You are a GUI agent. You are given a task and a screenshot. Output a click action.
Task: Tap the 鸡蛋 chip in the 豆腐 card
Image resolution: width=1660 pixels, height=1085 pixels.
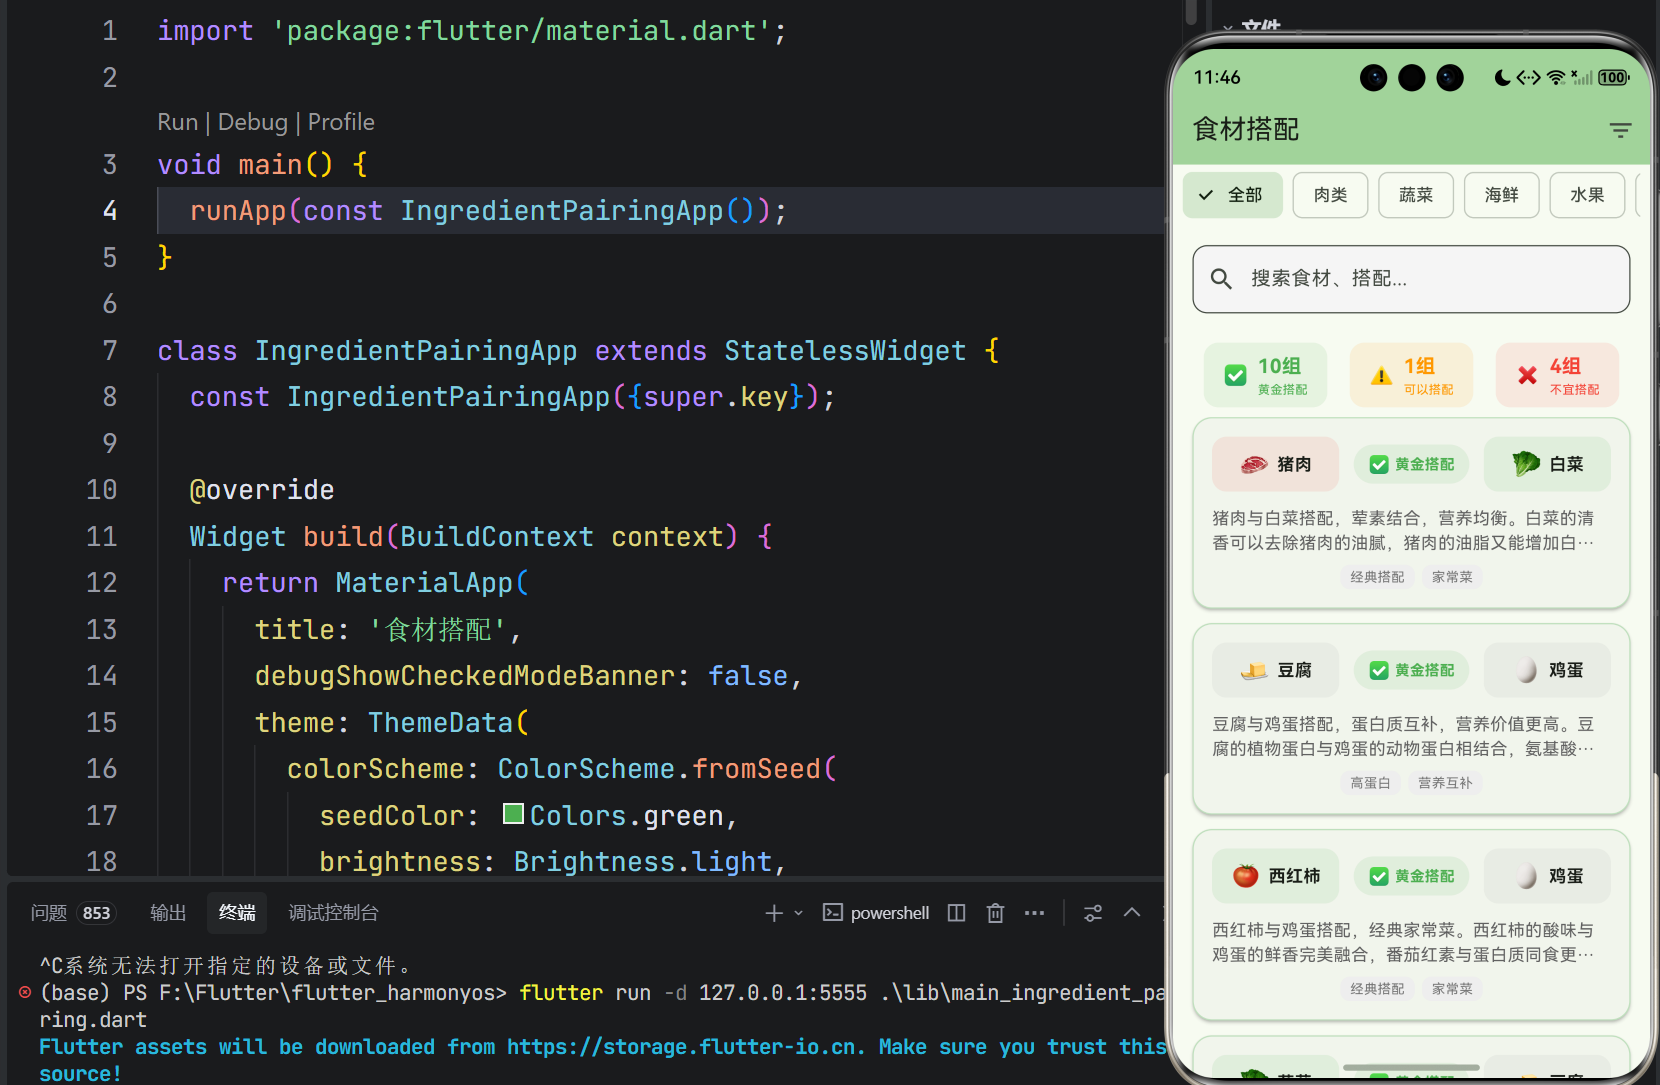coord(1547,670)
